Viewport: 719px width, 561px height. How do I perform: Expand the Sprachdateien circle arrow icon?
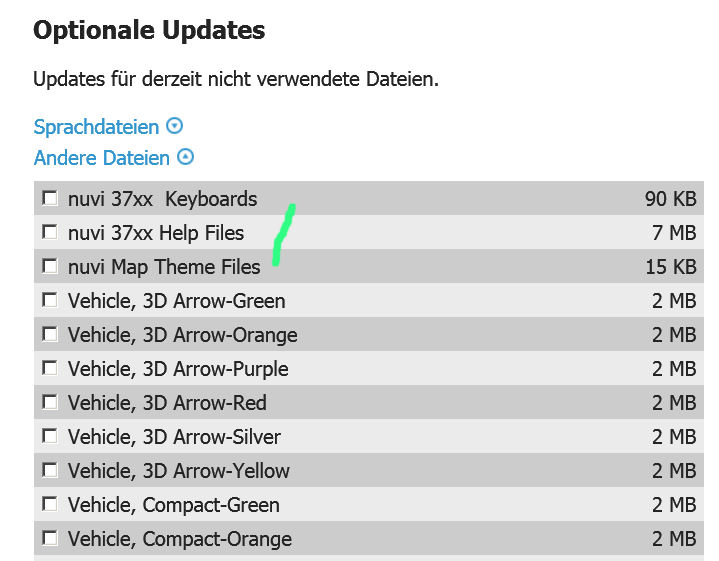(174, 126)
